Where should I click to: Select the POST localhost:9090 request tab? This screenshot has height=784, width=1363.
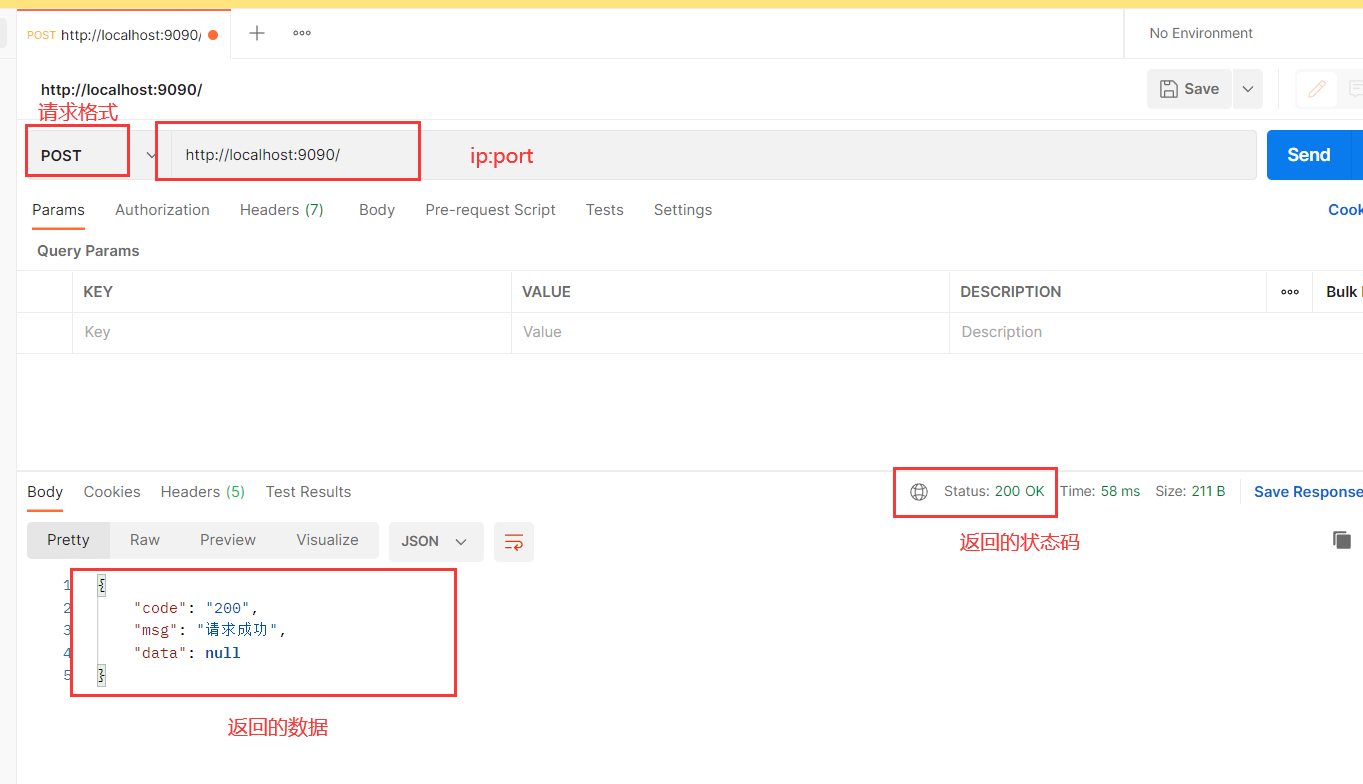point(123,35)
